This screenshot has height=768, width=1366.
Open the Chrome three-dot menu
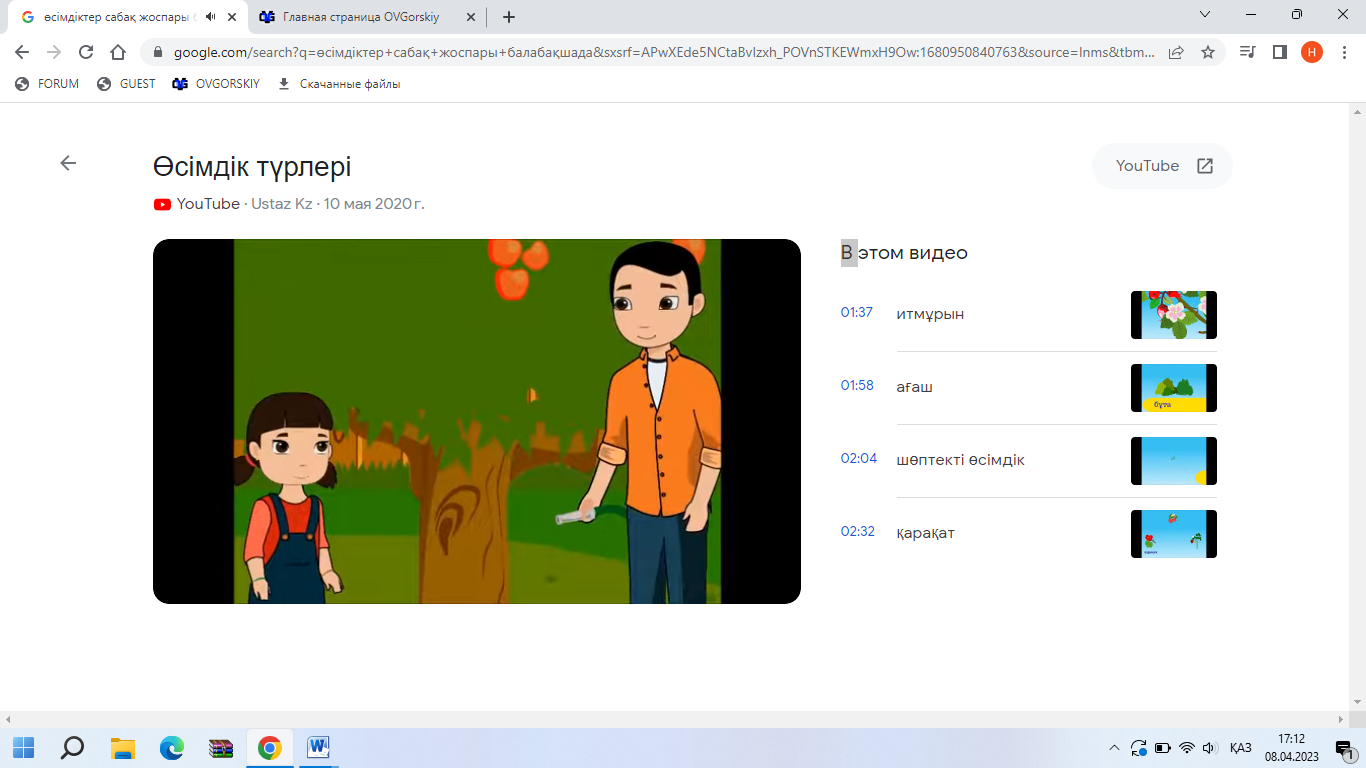1342,52
